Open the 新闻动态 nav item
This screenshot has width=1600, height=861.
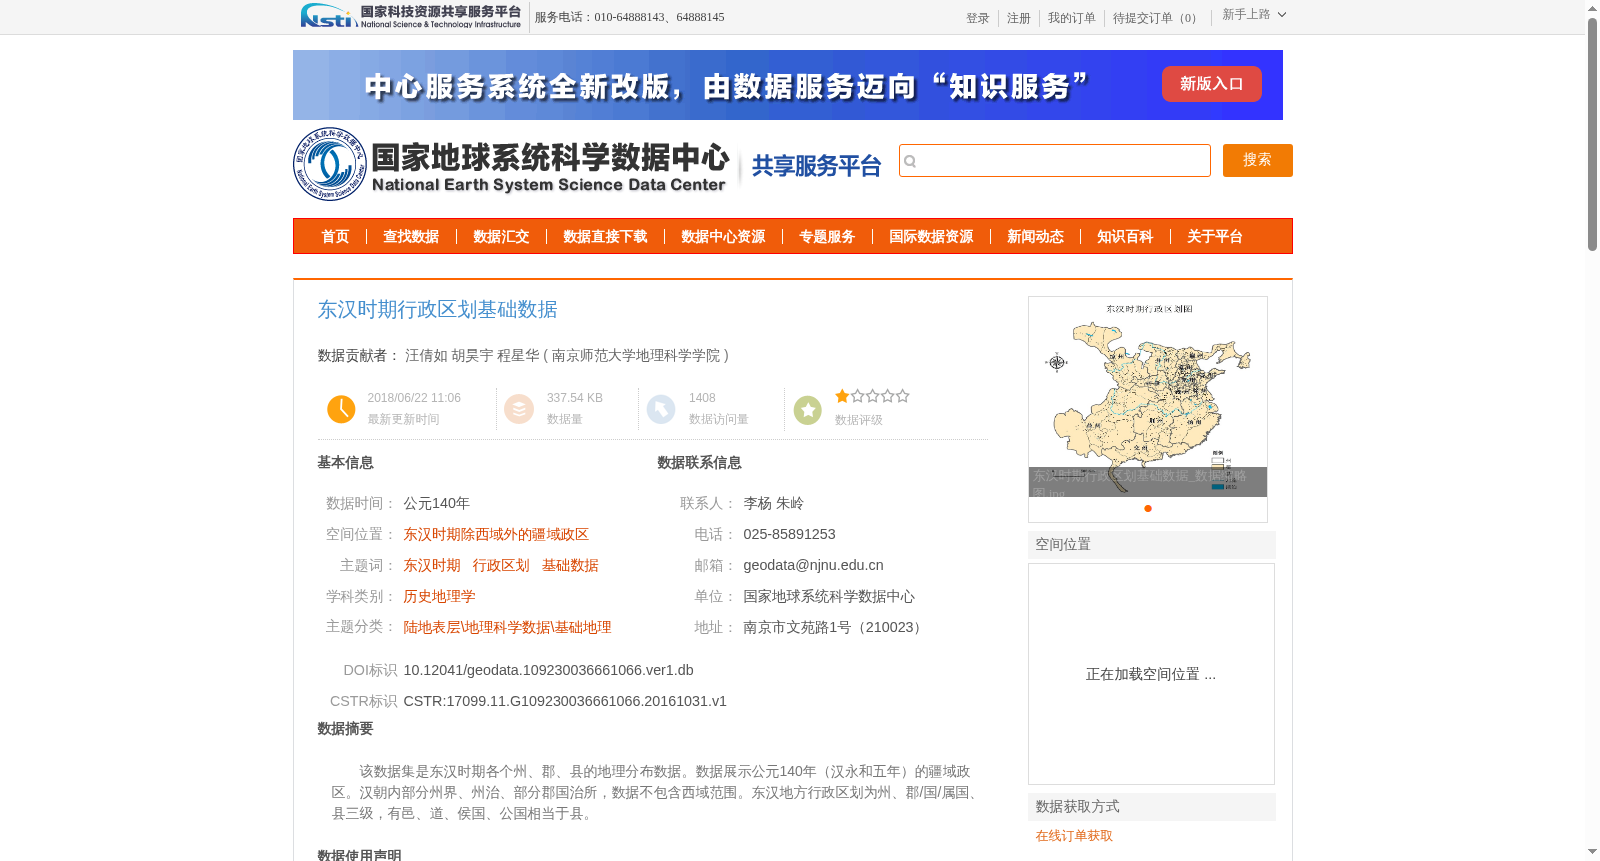point(1035,237)
